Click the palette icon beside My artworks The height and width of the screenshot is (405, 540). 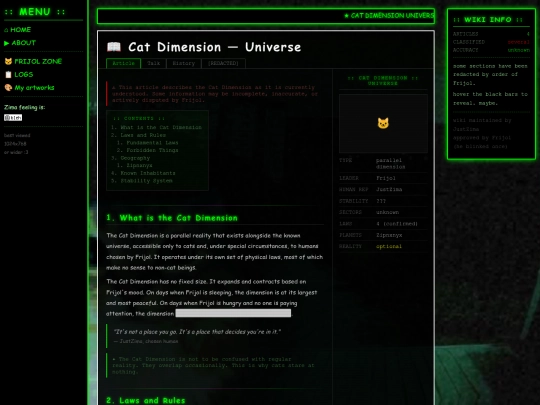click(x=8, y=87)
